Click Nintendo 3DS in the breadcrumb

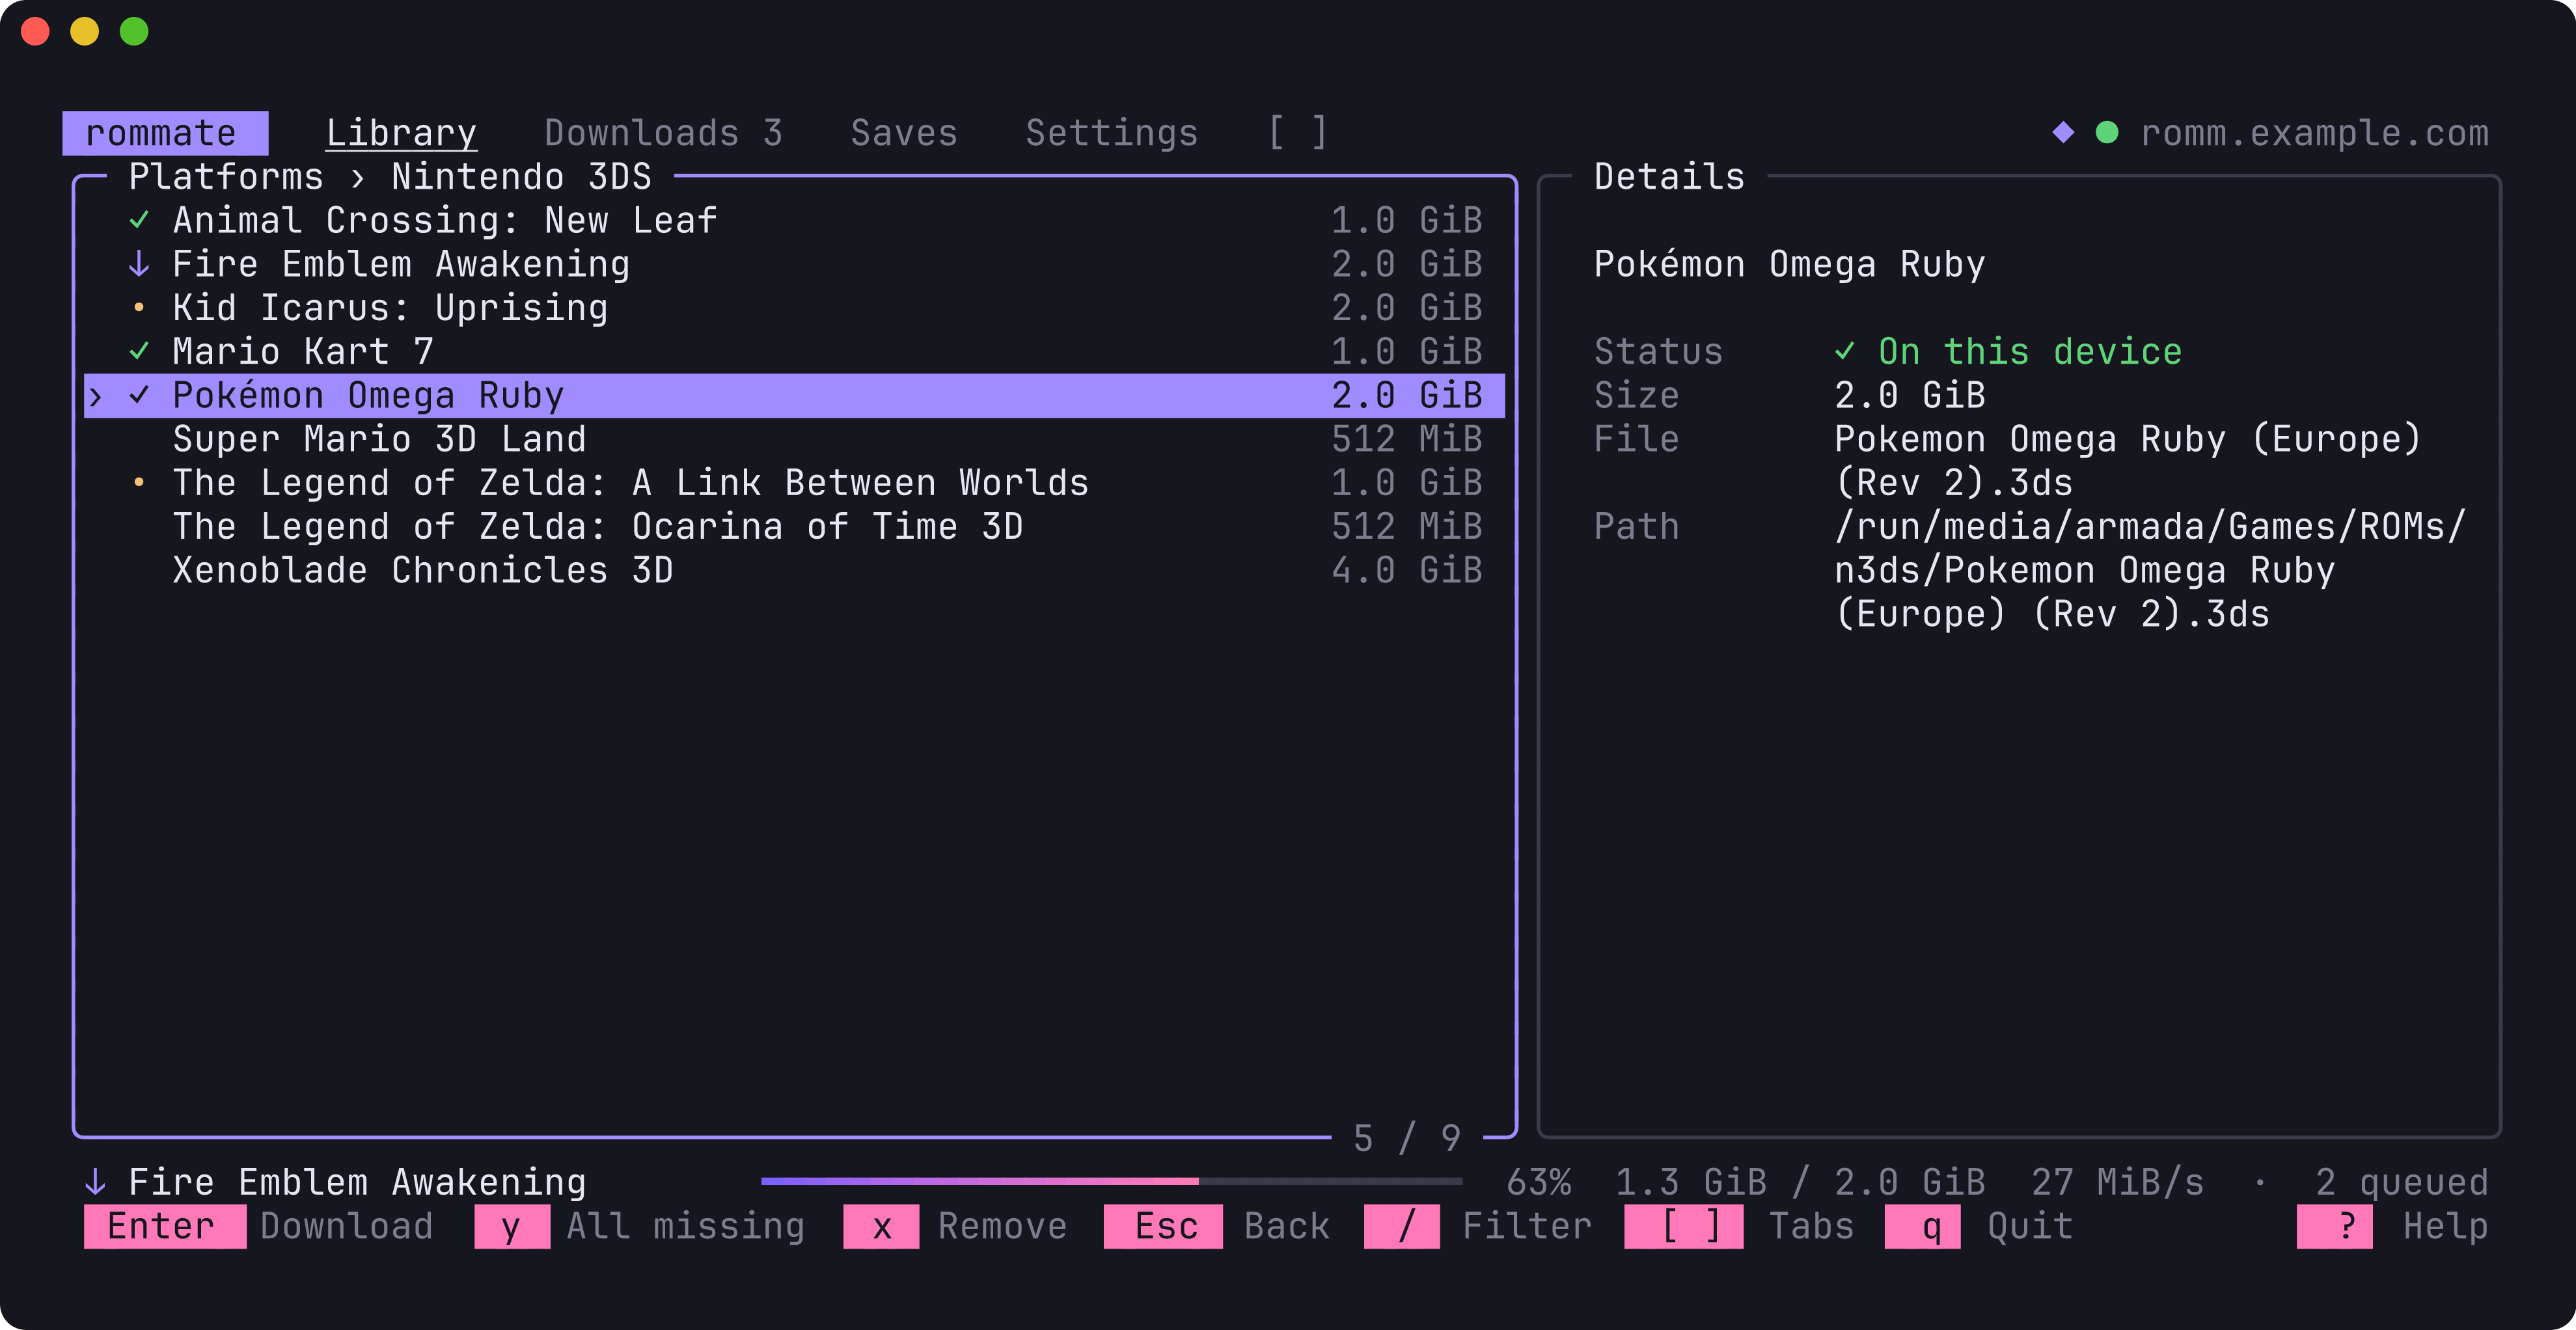pyautogui.click(x=521, y=177)
